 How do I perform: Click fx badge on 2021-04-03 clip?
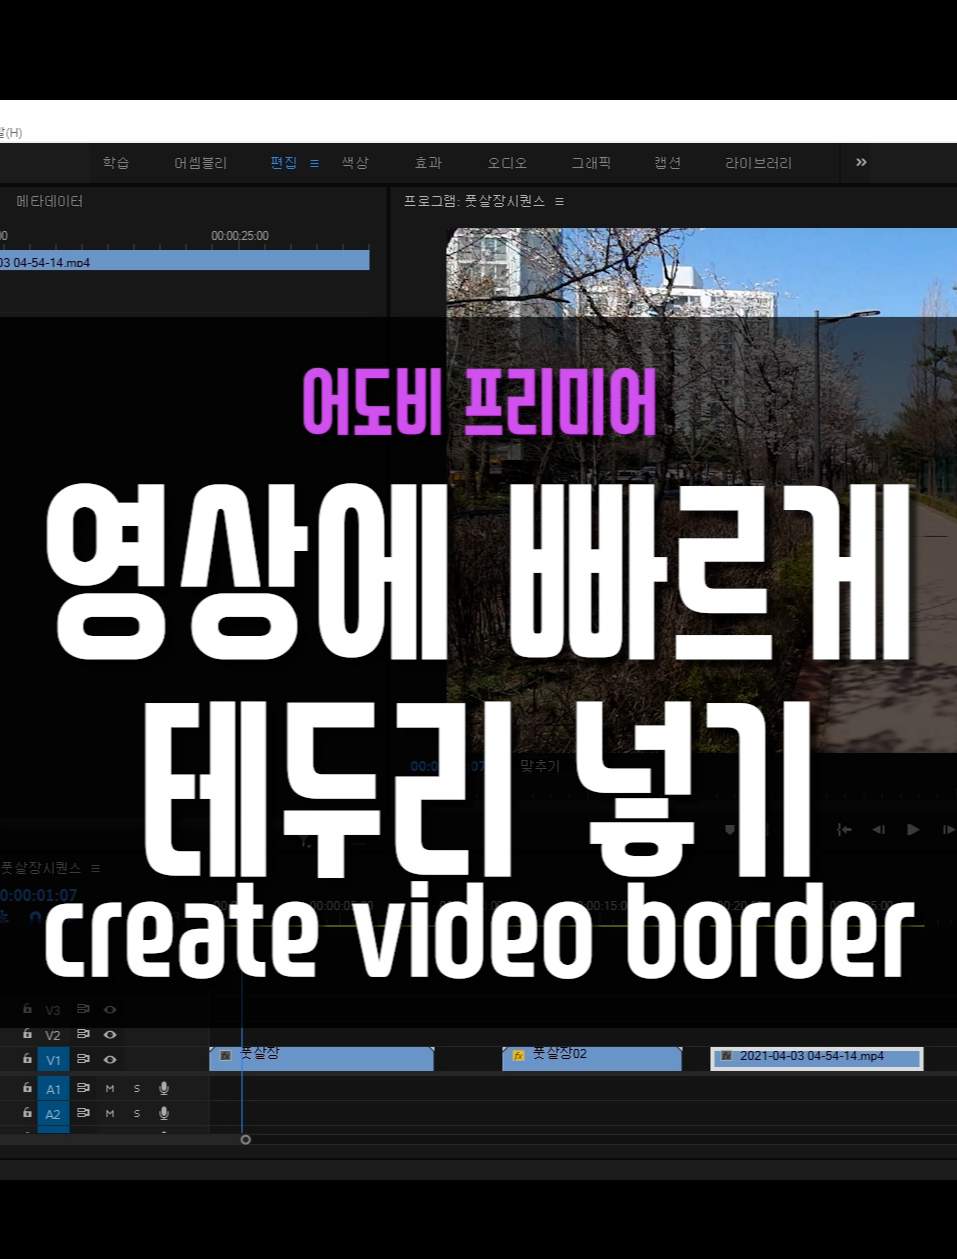click(726, 1056)
